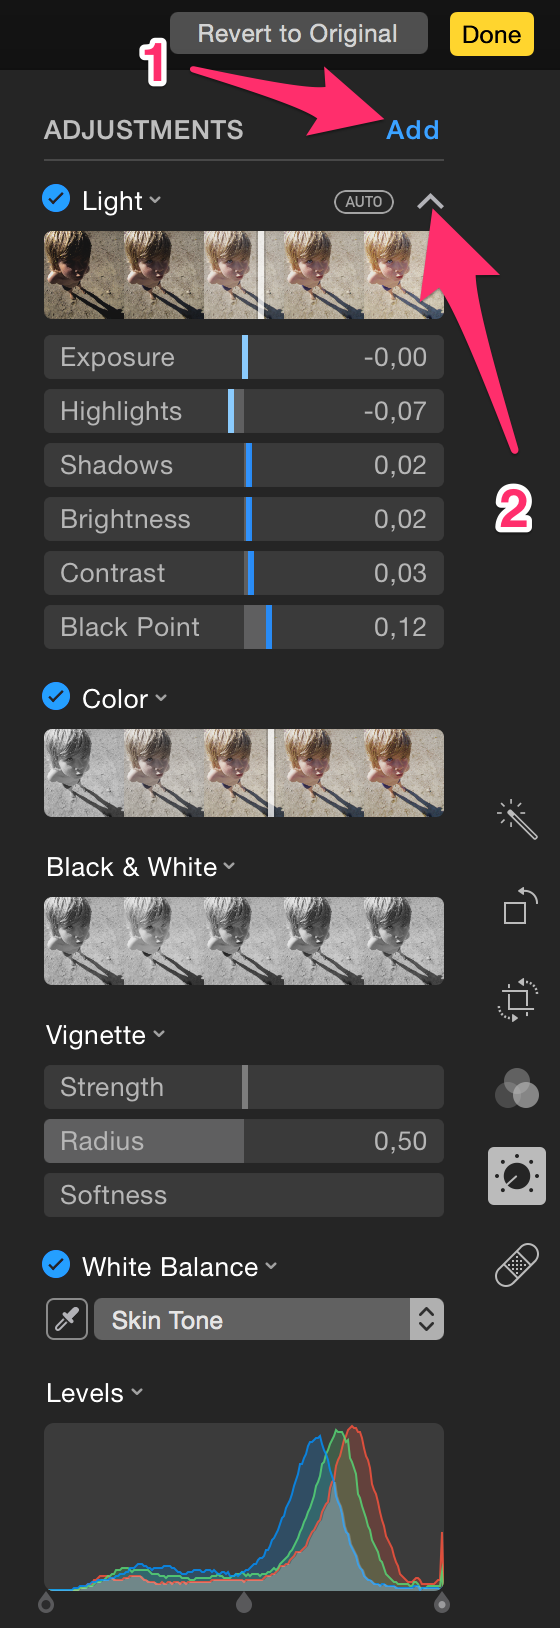Open the Filters three-circles icon

(x=517, y=1088)
